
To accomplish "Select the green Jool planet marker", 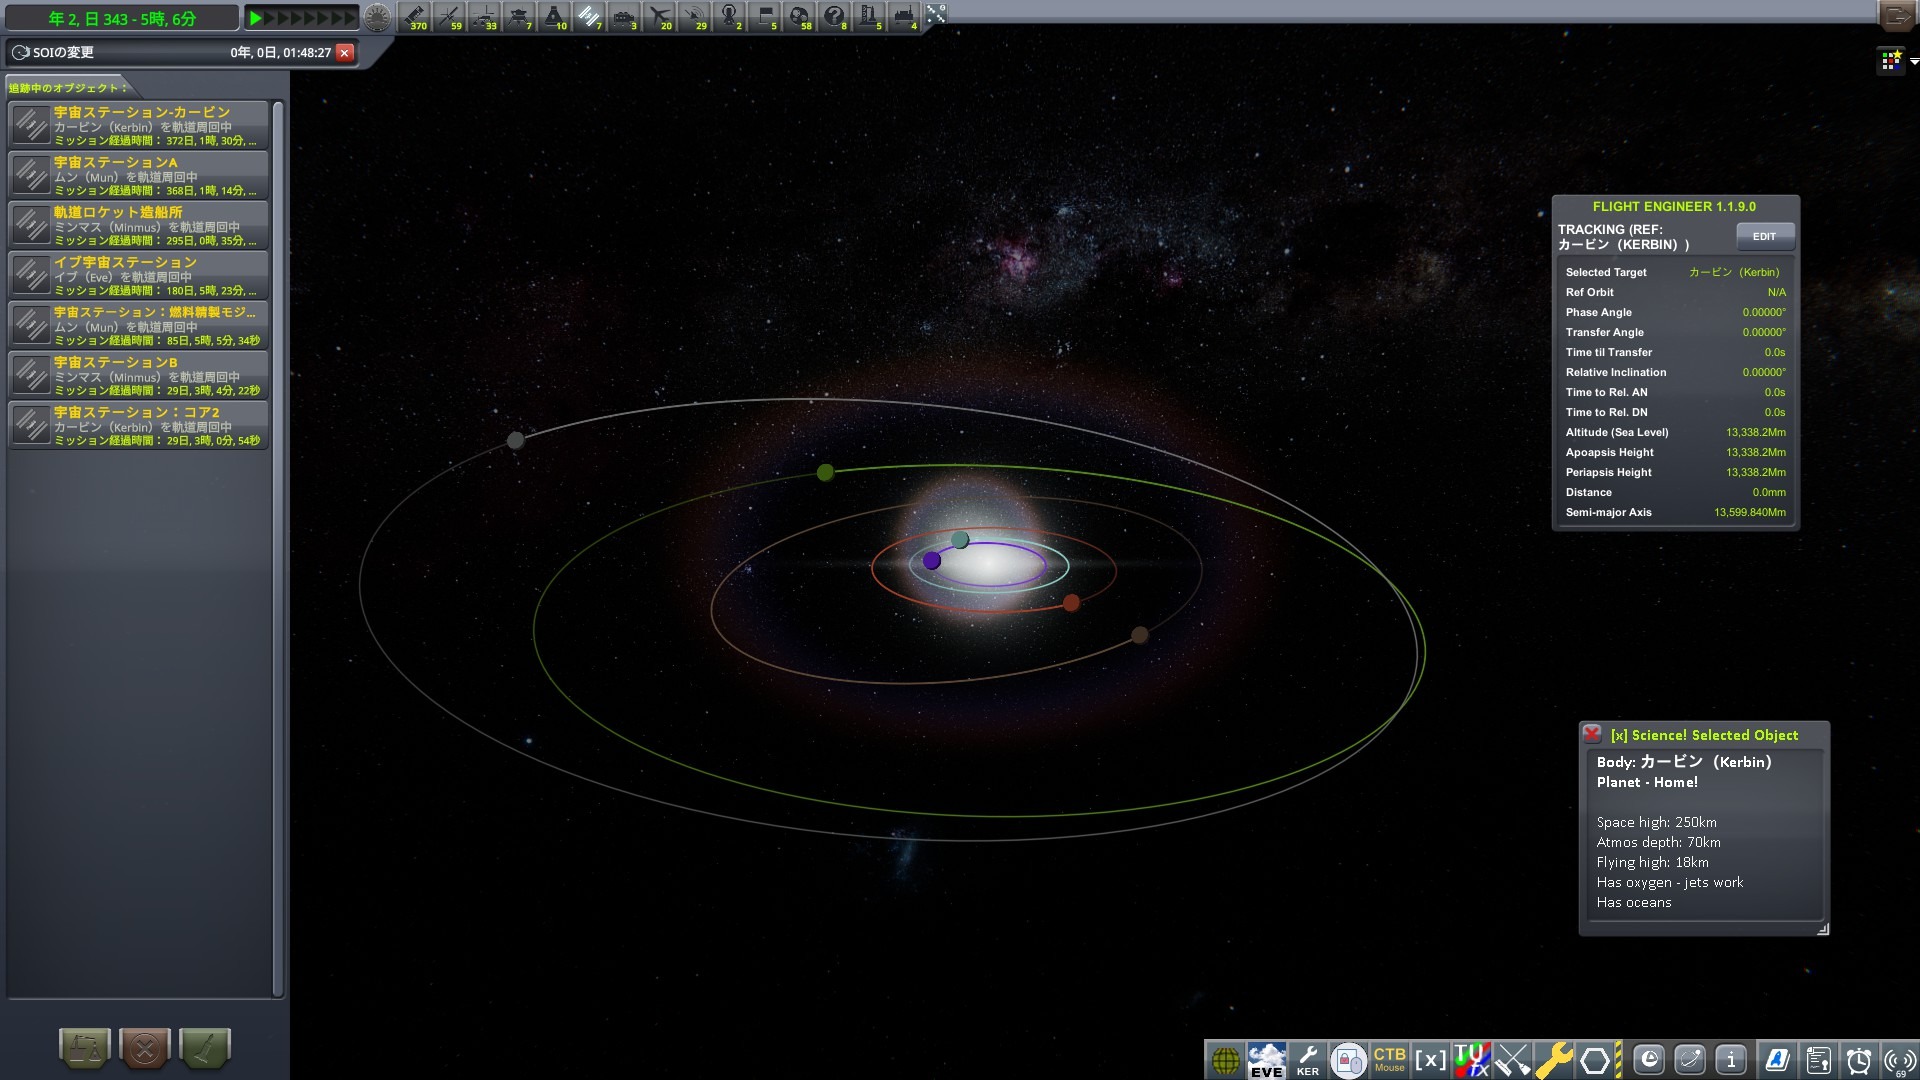I will click(x=825, y=472).
